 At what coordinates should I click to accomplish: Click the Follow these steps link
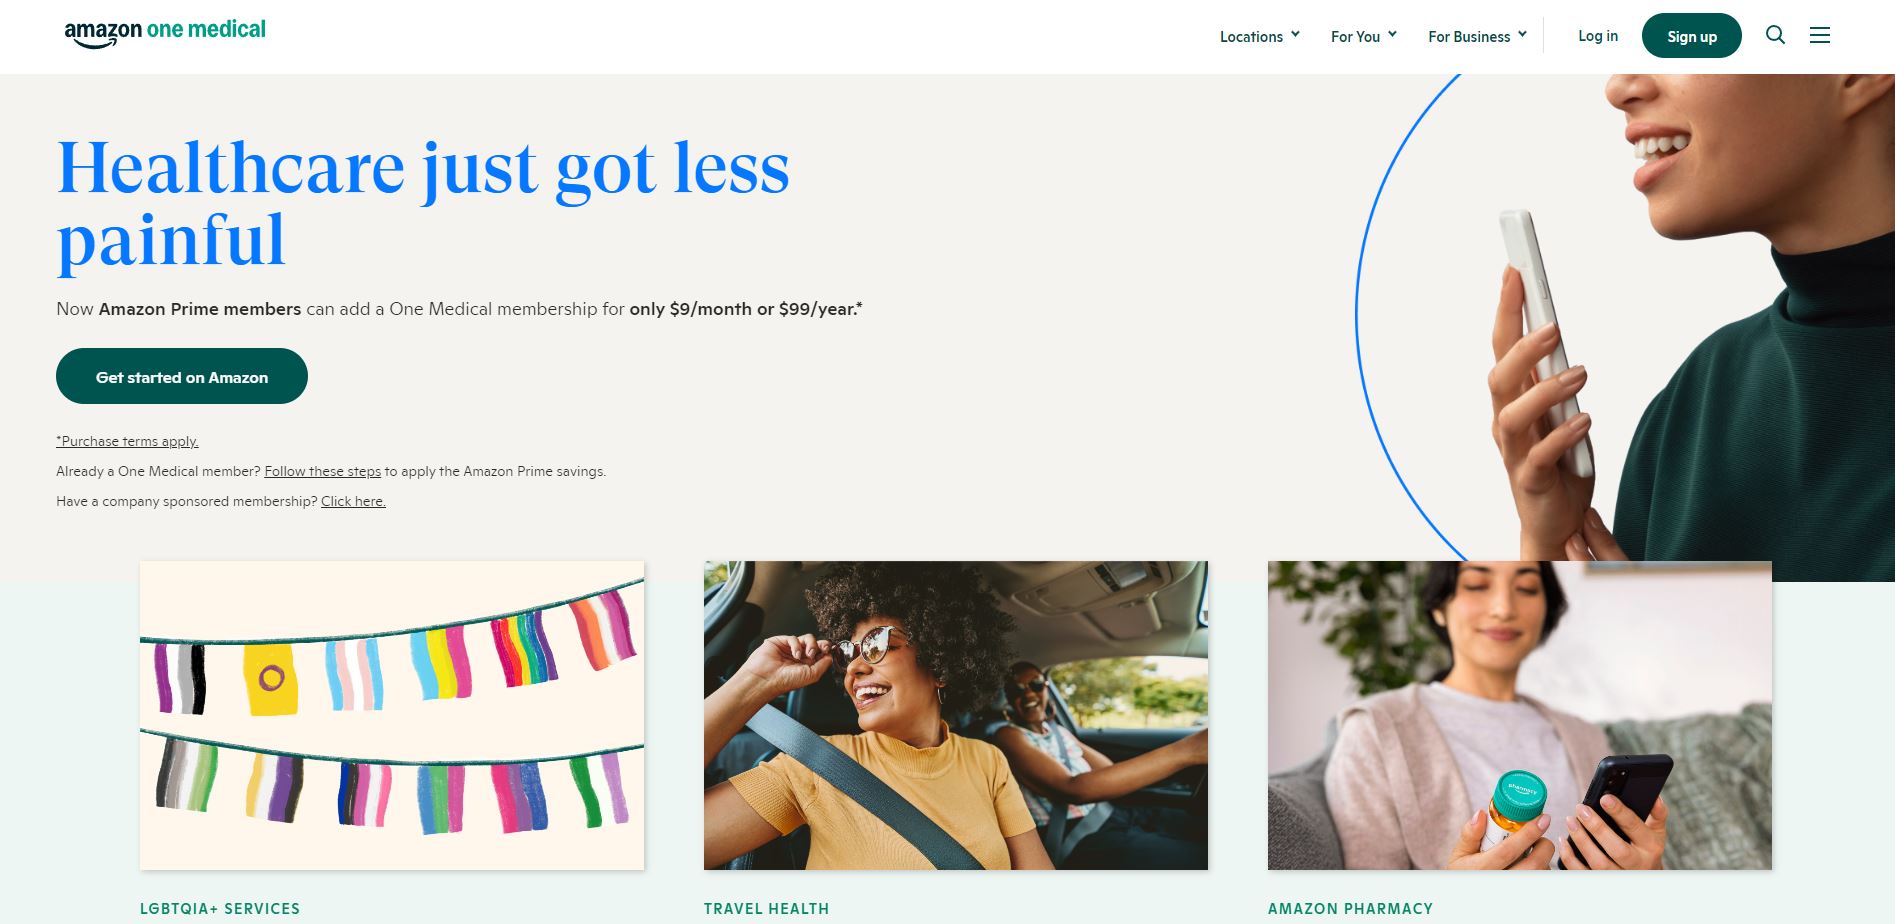323,471
